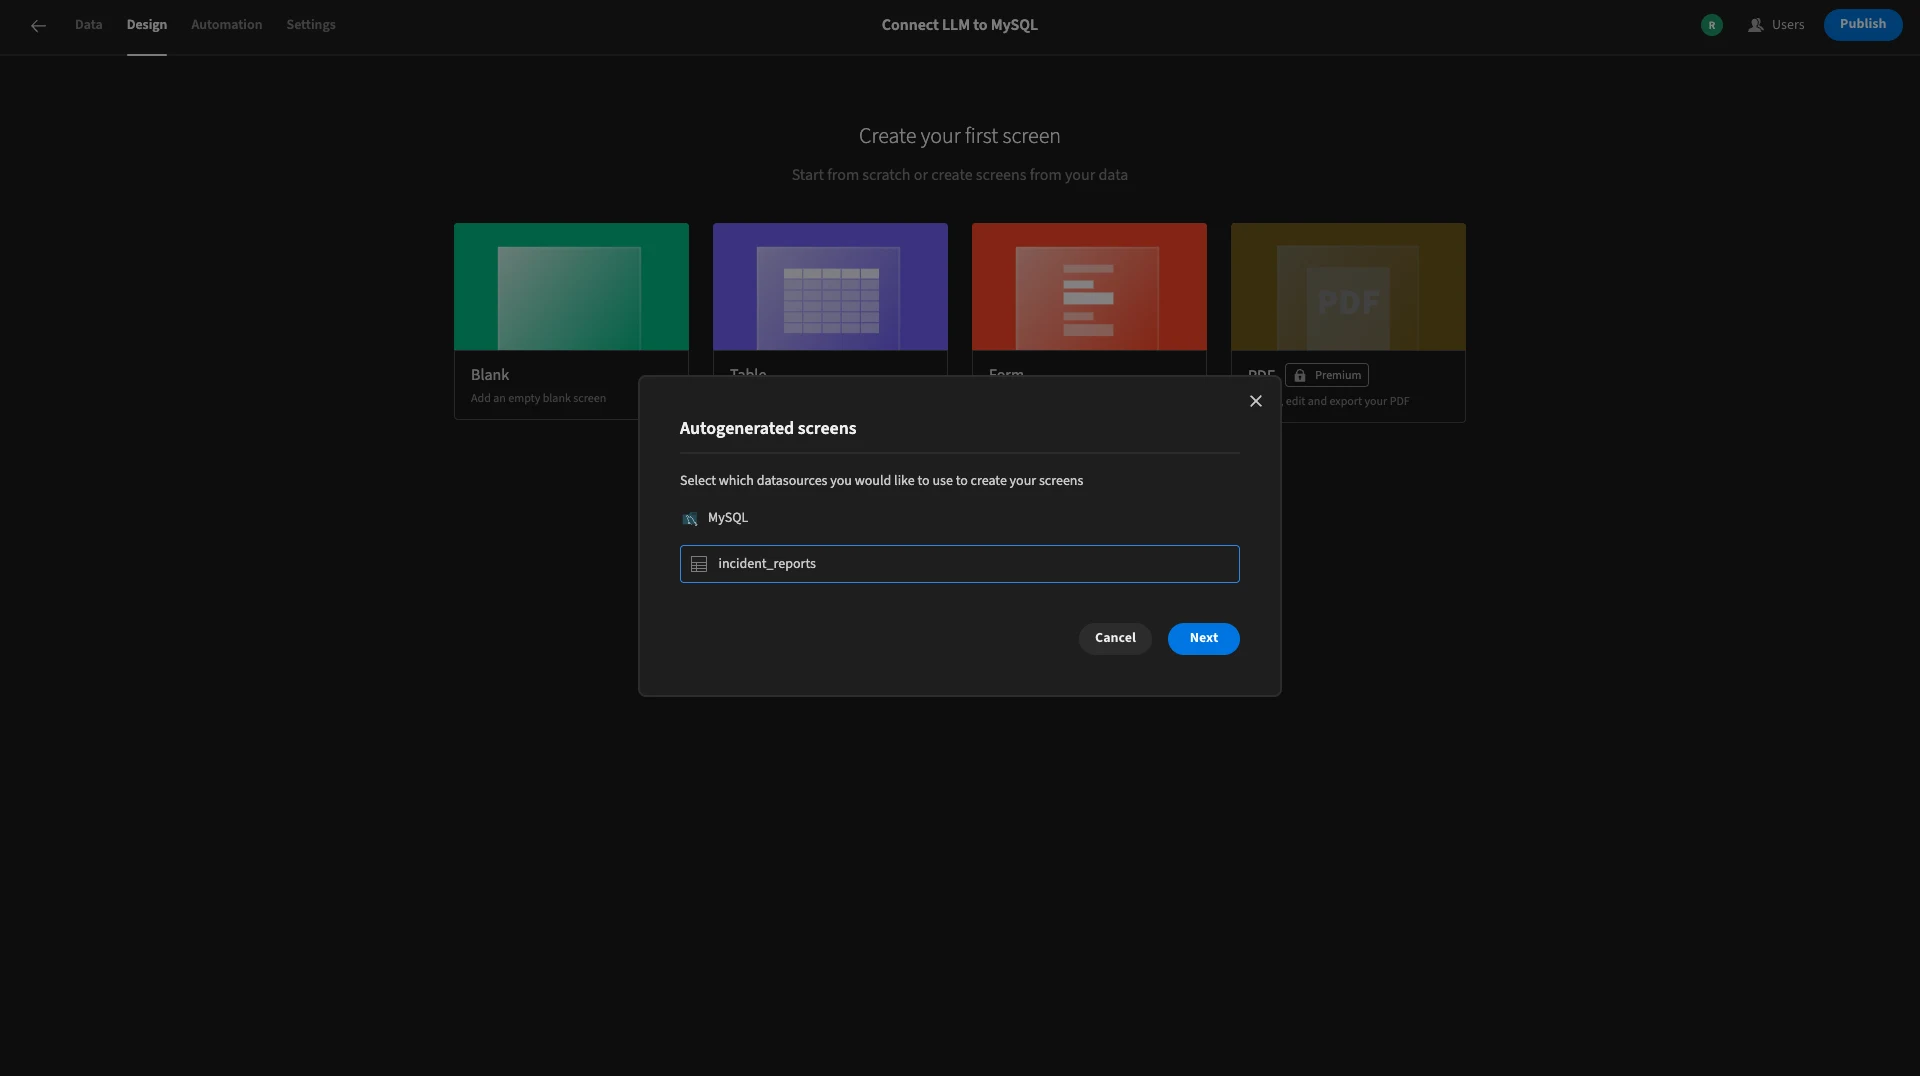Screen dimensions: 1920x1076
Task: Click the MySQL datasource icon
Action: (689, 519)
